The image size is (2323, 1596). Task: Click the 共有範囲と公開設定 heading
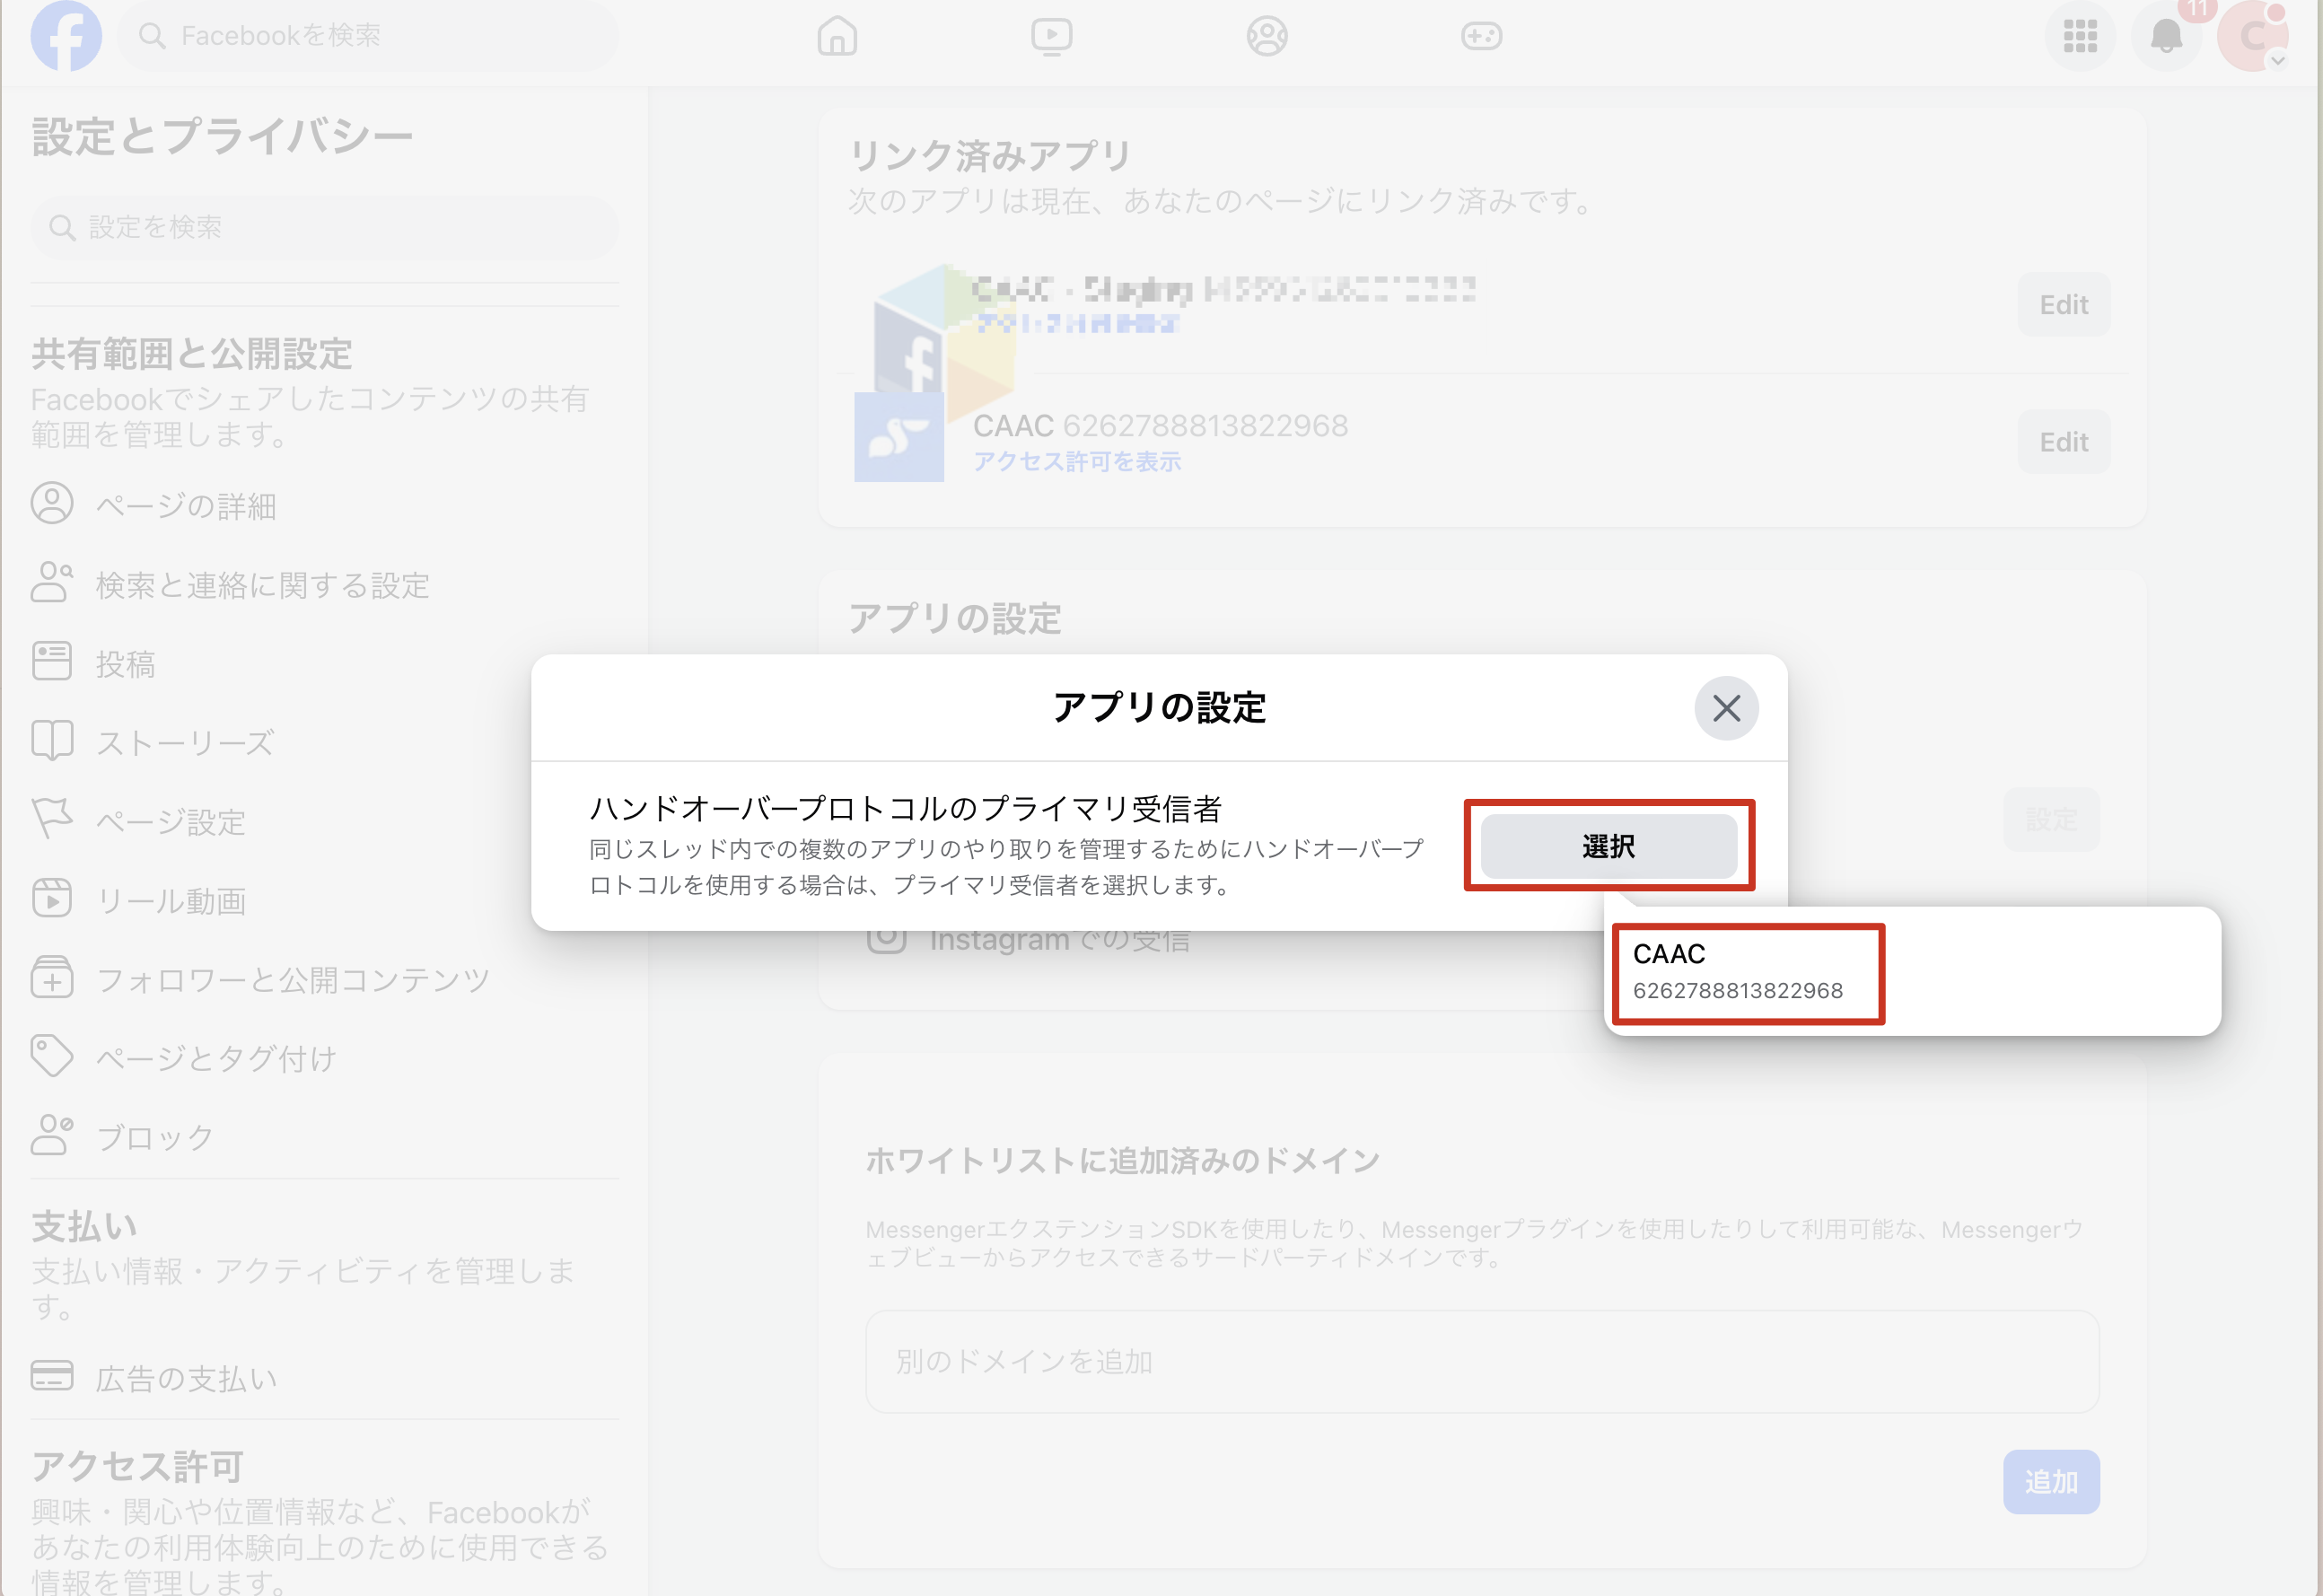[x=191, y=354]
